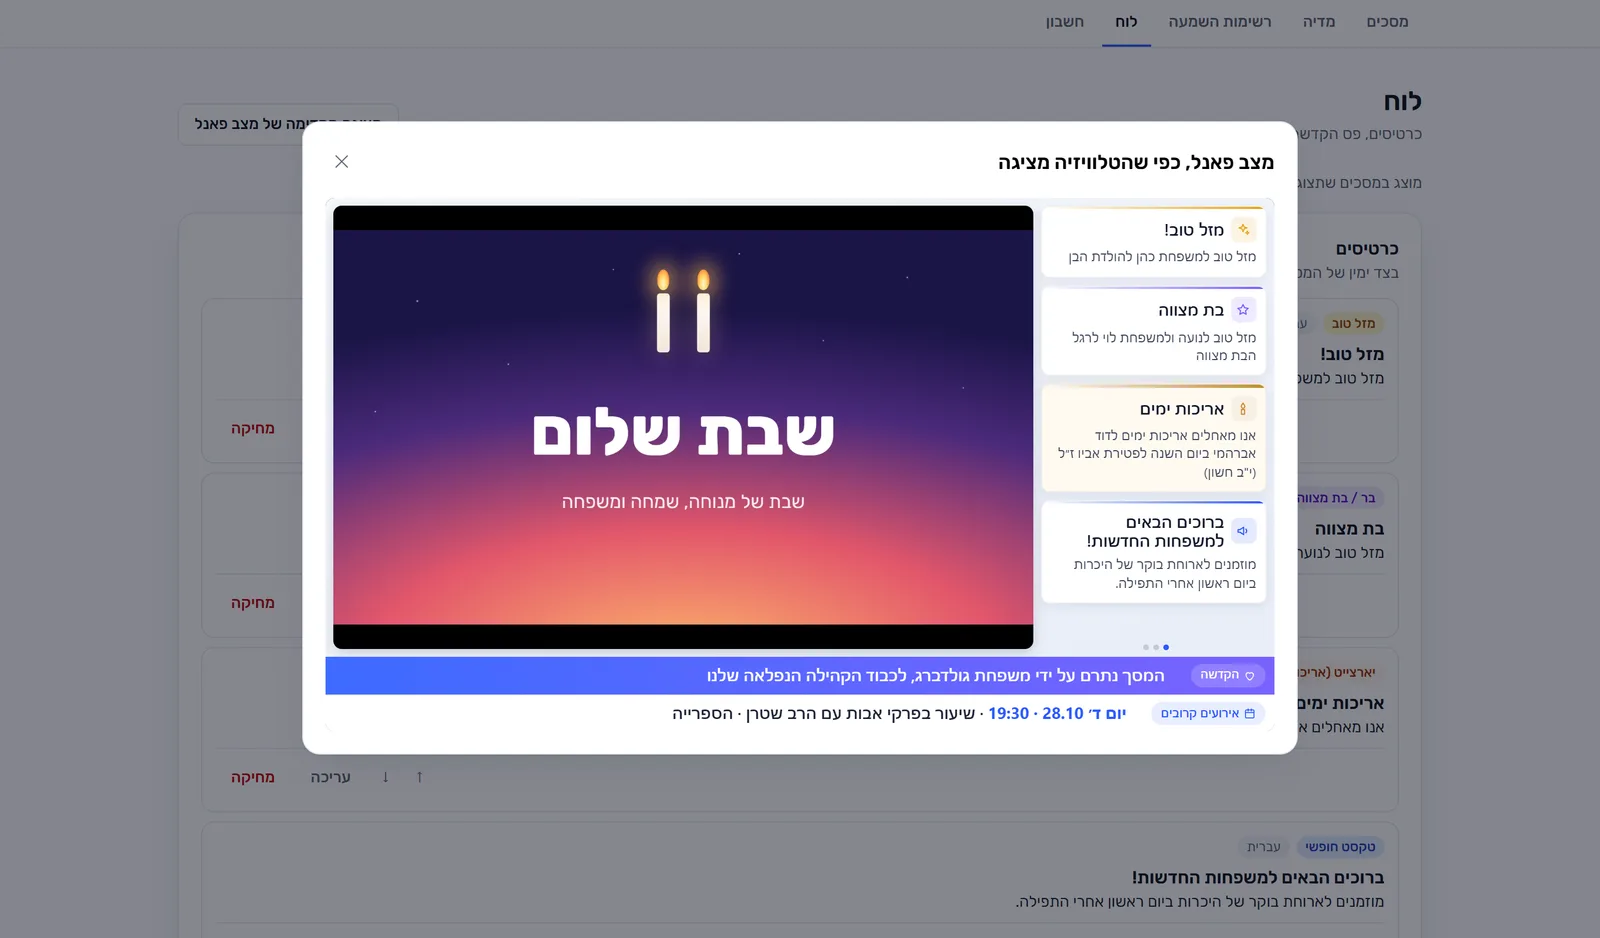
Task: Select the leftmost carousel dot
Action: tap(1146, 647)
